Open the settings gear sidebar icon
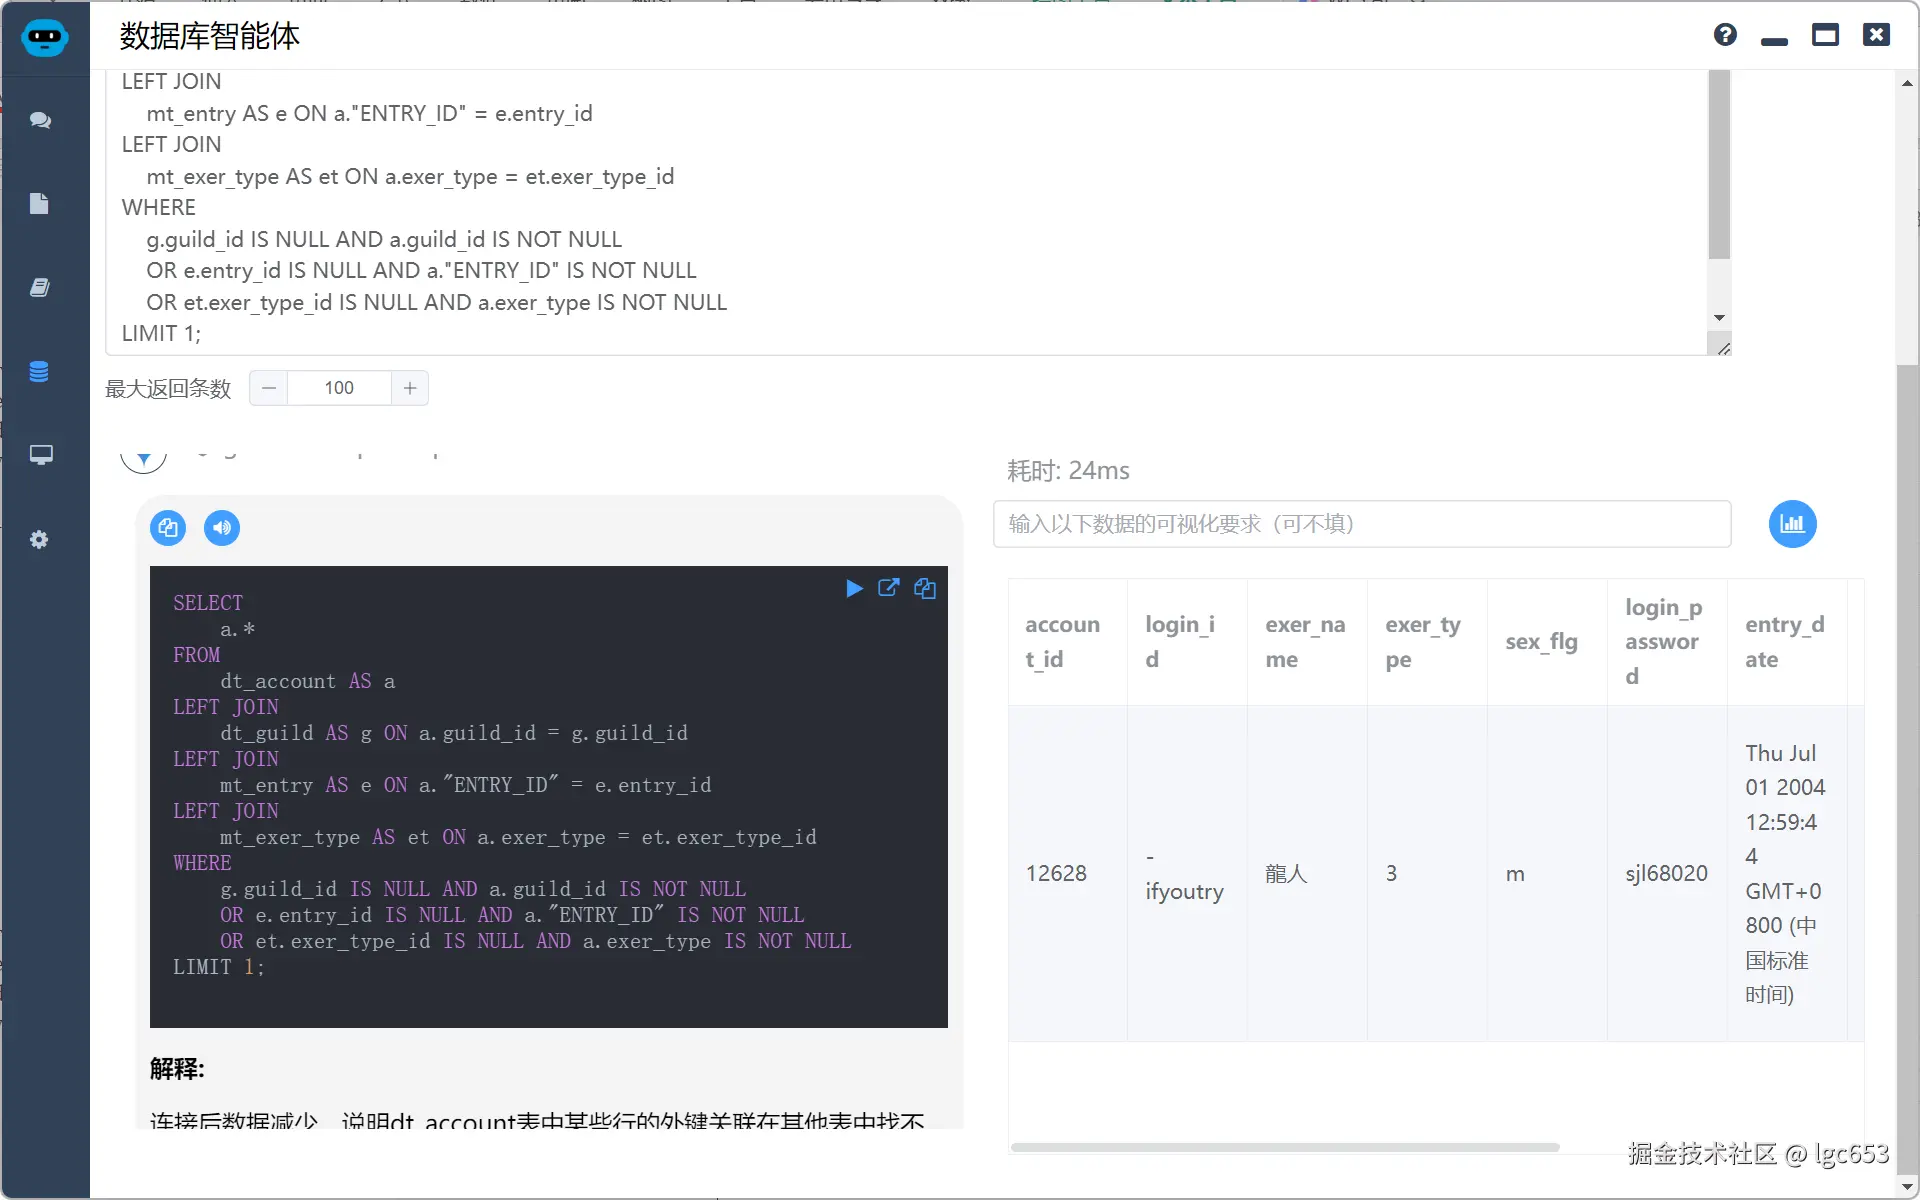The width and height of the screenshot is (1920, 1200). (39, 540)
